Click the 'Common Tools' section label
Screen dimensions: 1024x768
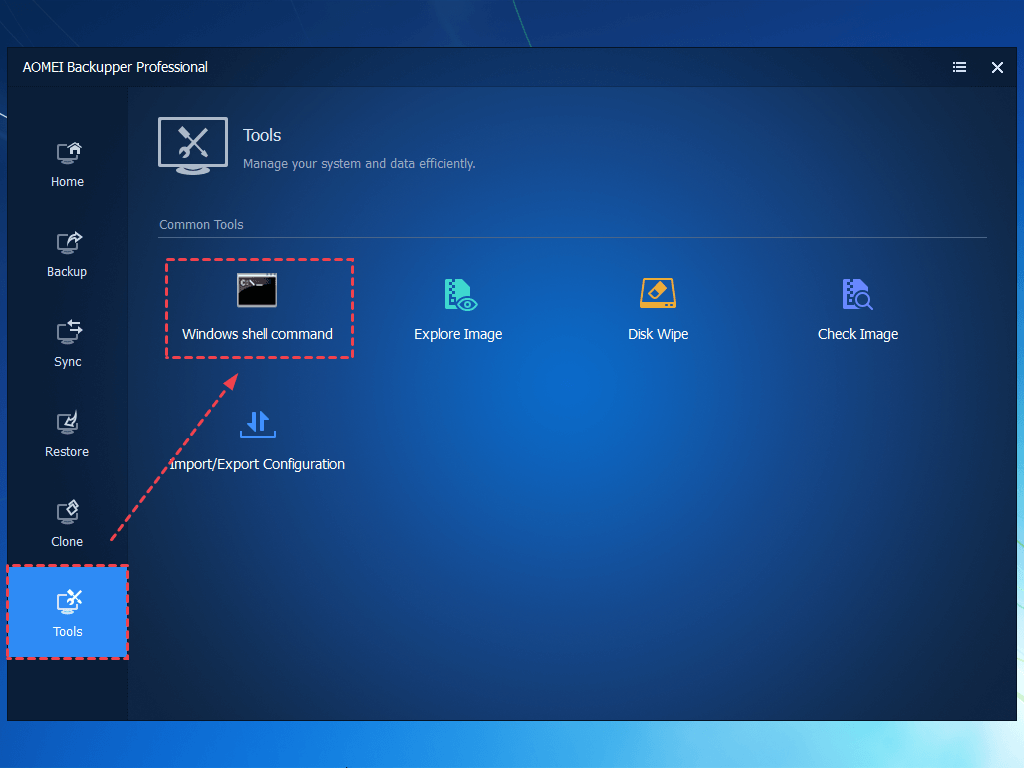tap(201, 225)
